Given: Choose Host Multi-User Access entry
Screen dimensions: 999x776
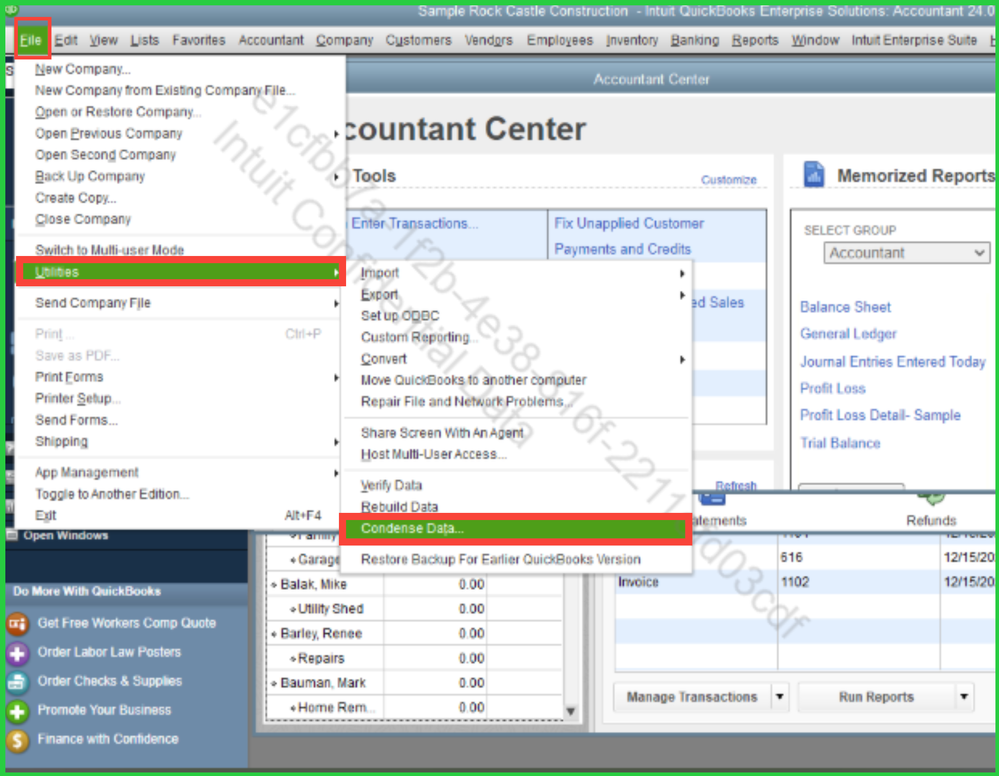Looking at the screenshot, I should pos(433,455).
